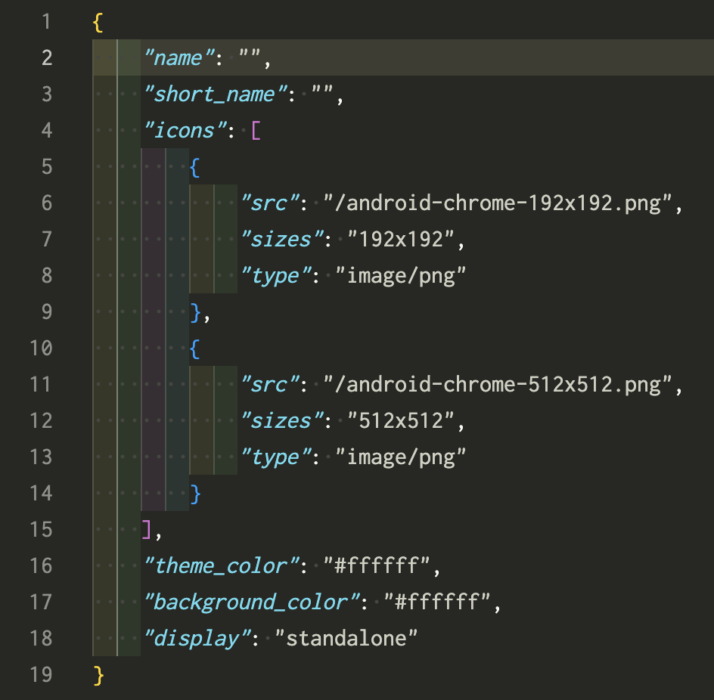Click the "192x192" sizes value
This screenshot has width=714, height=700.
401,240
